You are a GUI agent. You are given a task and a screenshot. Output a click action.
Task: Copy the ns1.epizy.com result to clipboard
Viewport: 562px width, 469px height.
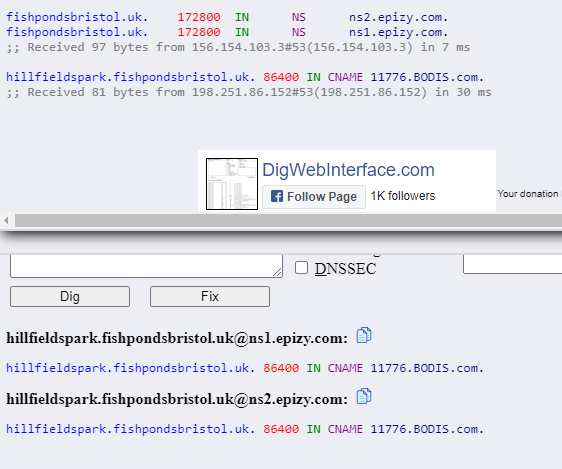364,336
